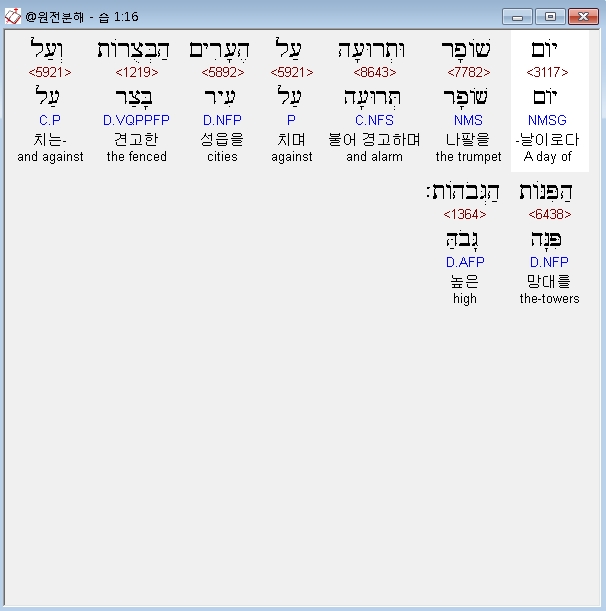
Task: Click the gloss 'the-towers'
Action: [x=549, y=298]
